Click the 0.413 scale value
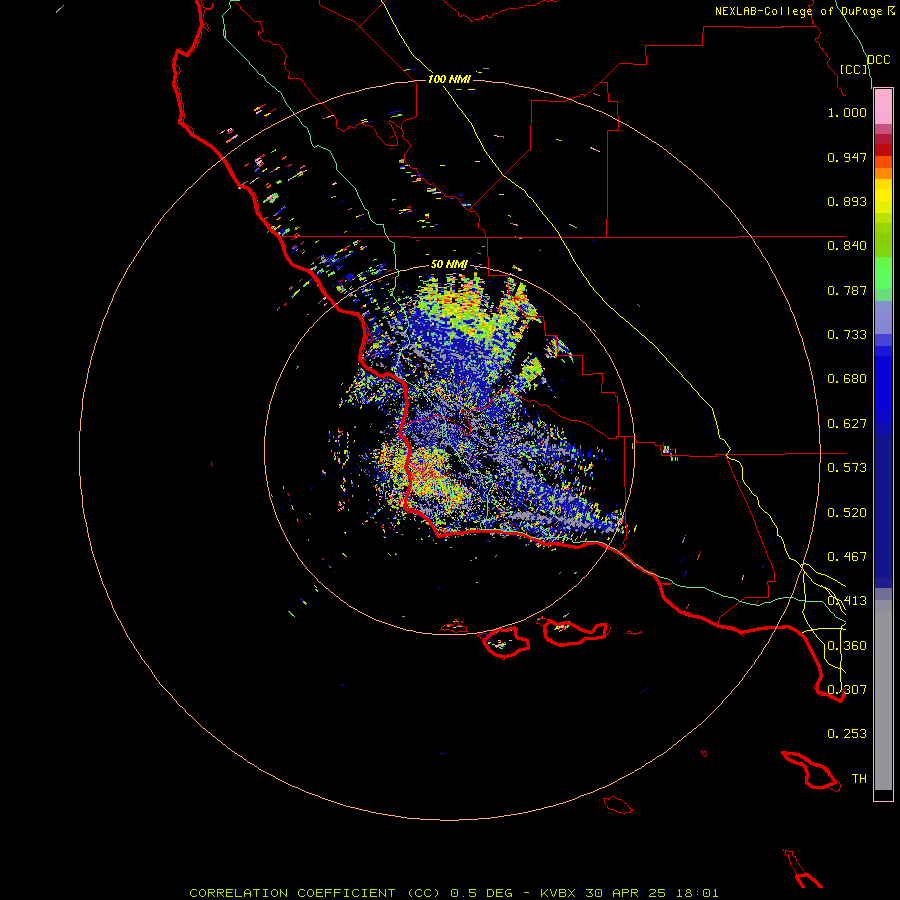900x900 pixels. point(847,601)
